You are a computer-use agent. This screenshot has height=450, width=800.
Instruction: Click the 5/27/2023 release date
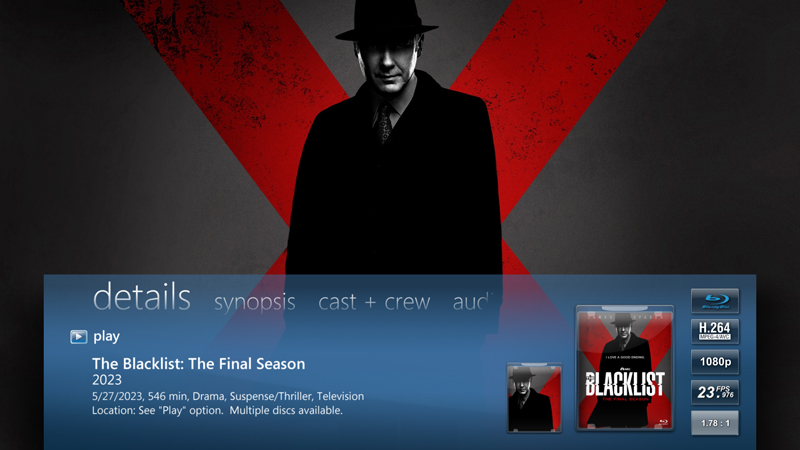[117, 396]
